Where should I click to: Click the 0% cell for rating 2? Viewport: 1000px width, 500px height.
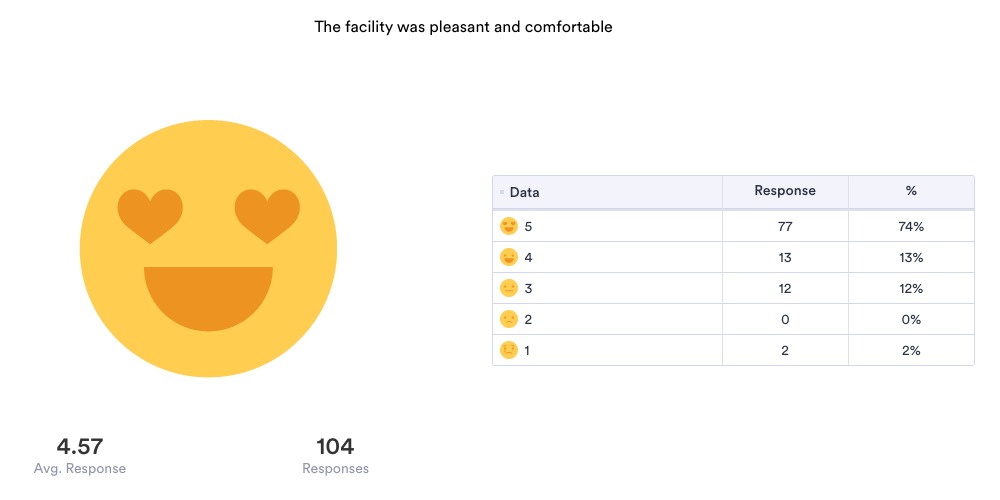(910, 320)
